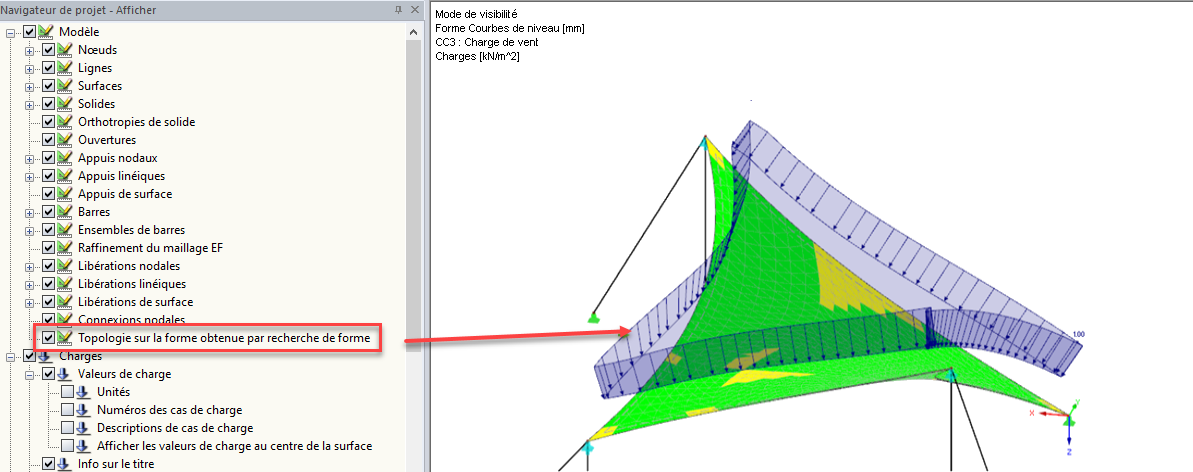Uncheck the Nœuds checkbox

(49, 50)
